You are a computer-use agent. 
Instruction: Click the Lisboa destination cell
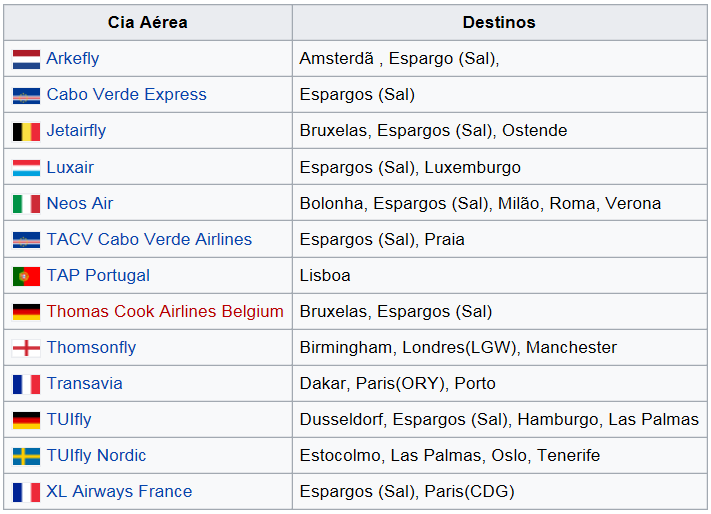click(x=499, y=276)
